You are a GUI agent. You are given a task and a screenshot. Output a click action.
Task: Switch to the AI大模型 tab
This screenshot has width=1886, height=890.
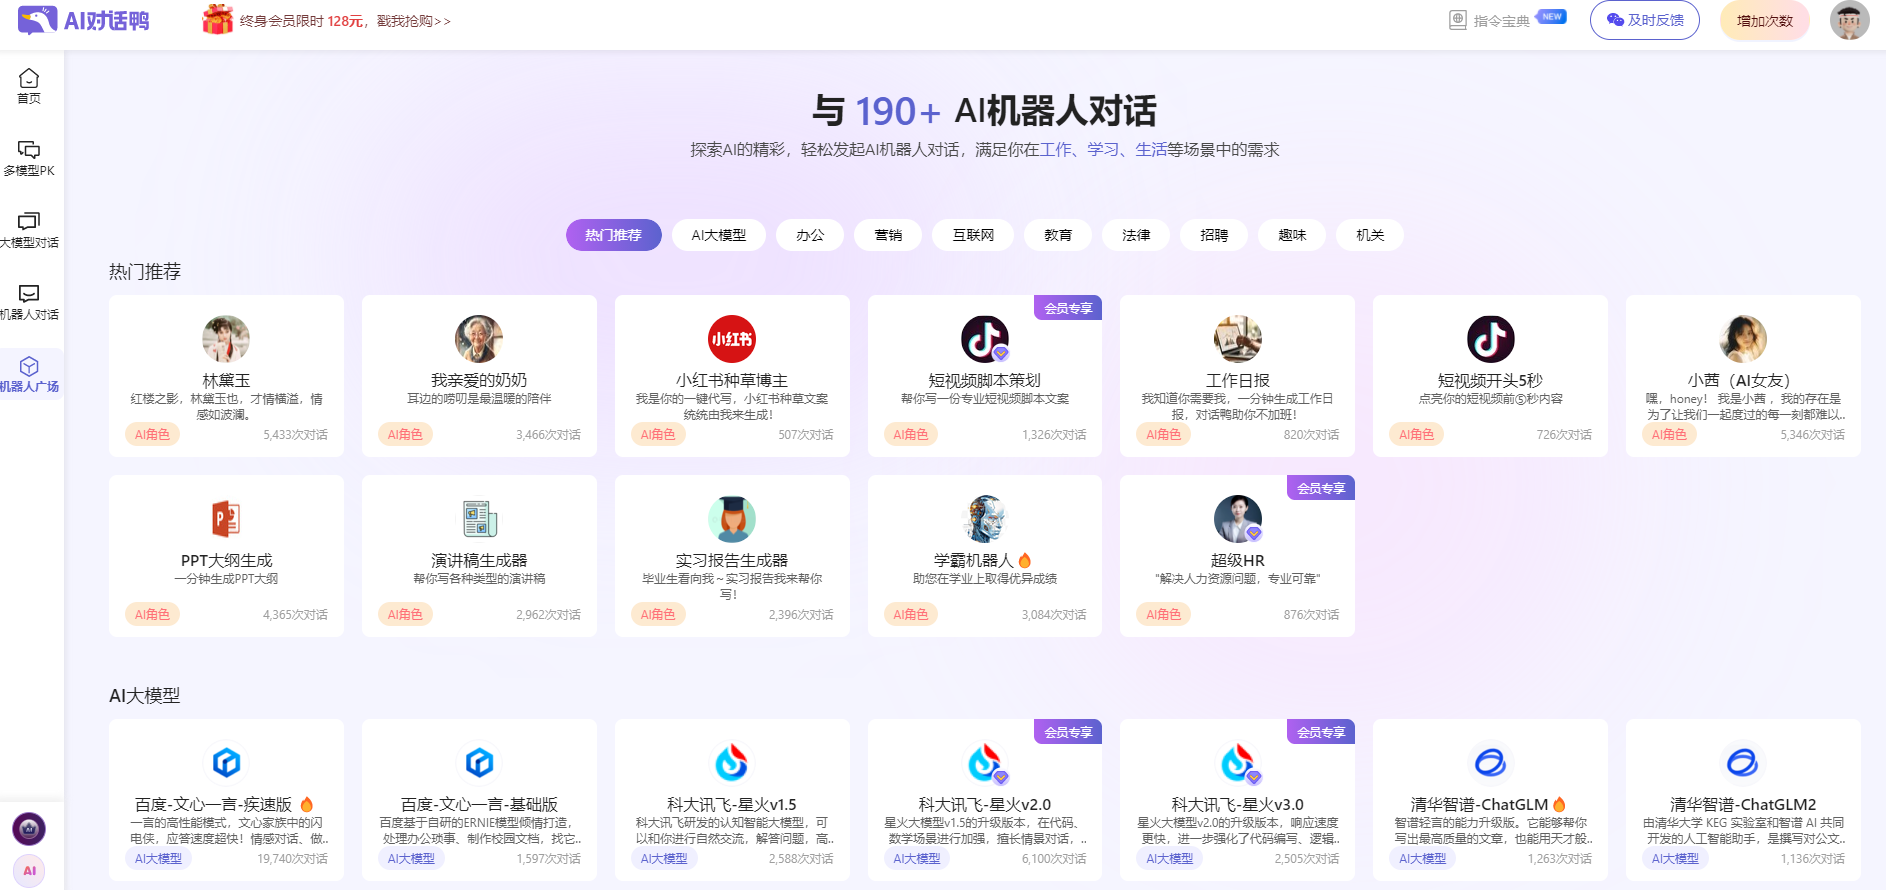pyautogui.click(x=719, y=235)
